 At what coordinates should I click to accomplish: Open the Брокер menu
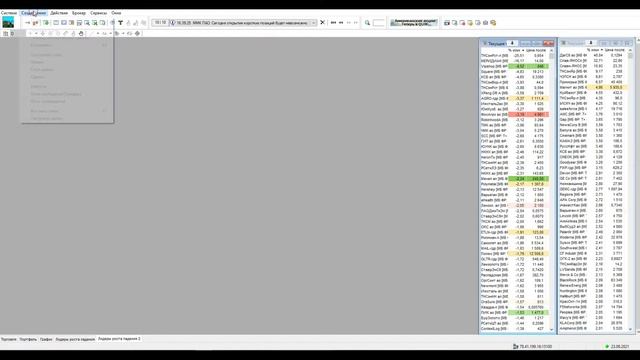79,13
